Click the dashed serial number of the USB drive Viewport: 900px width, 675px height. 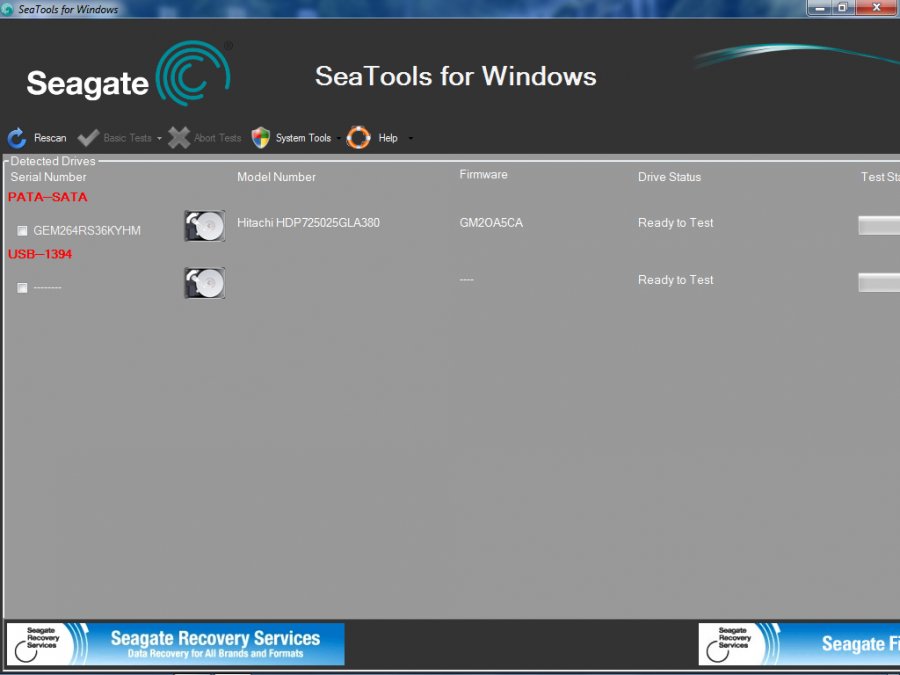tap(48, 288)
